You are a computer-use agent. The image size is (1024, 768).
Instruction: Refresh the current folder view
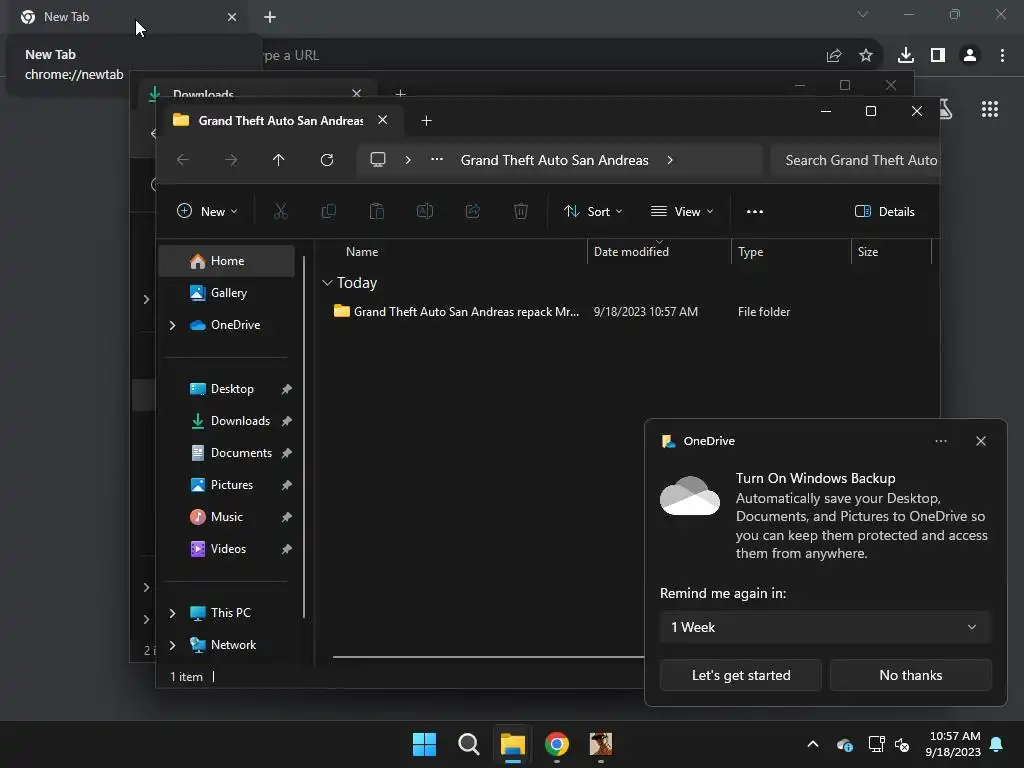coord(327,160)
